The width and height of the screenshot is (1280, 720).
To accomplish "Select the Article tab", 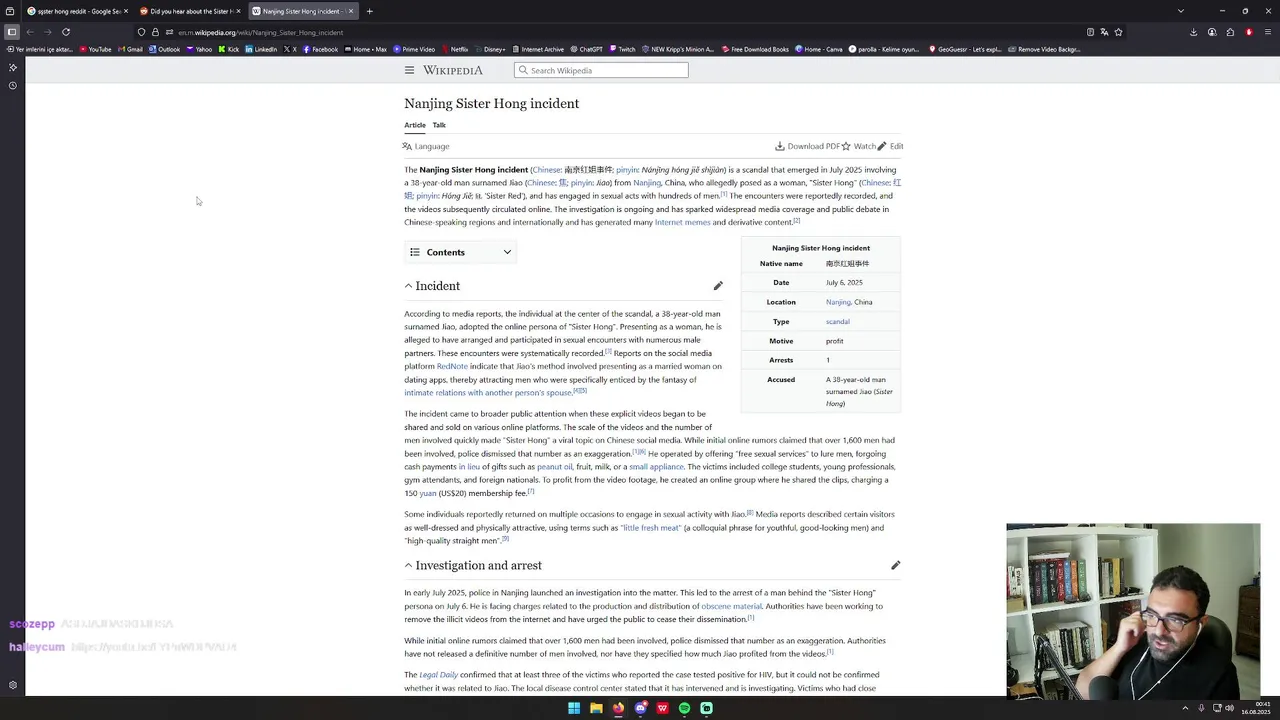I will click(x=415, y=125).
